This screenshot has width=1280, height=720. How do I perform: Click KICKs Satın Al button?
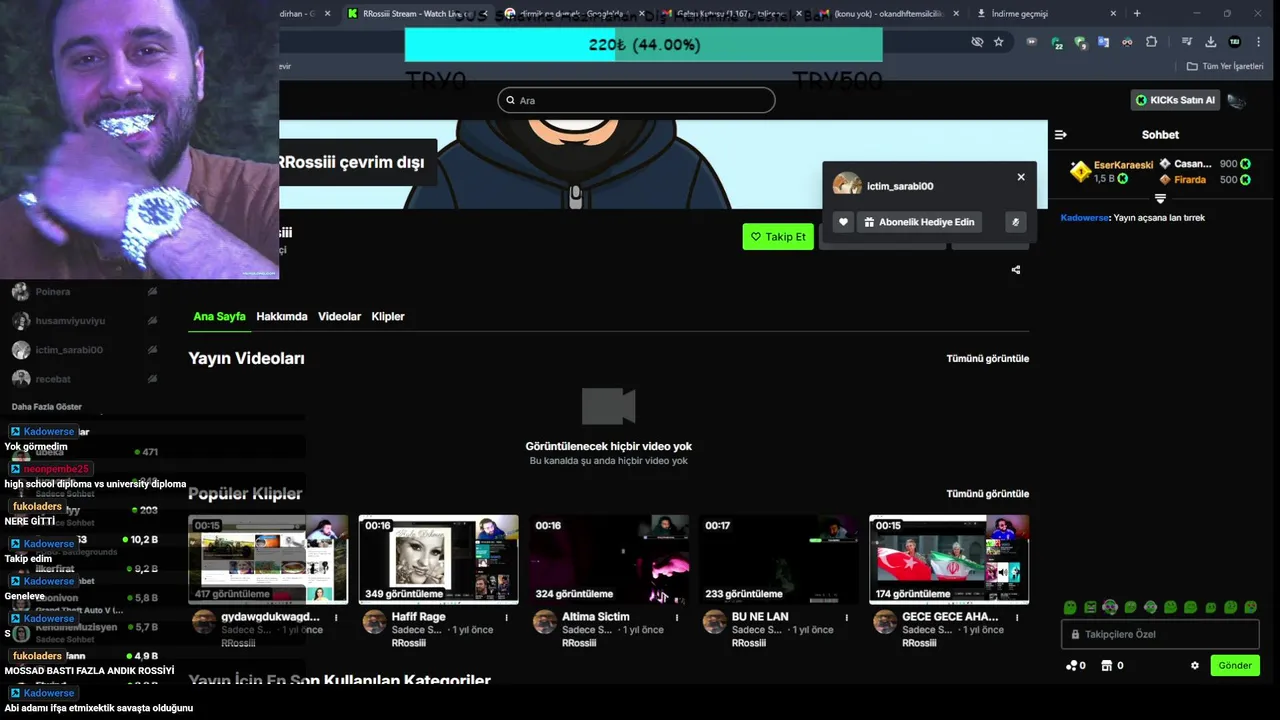tap(1175, 100)
